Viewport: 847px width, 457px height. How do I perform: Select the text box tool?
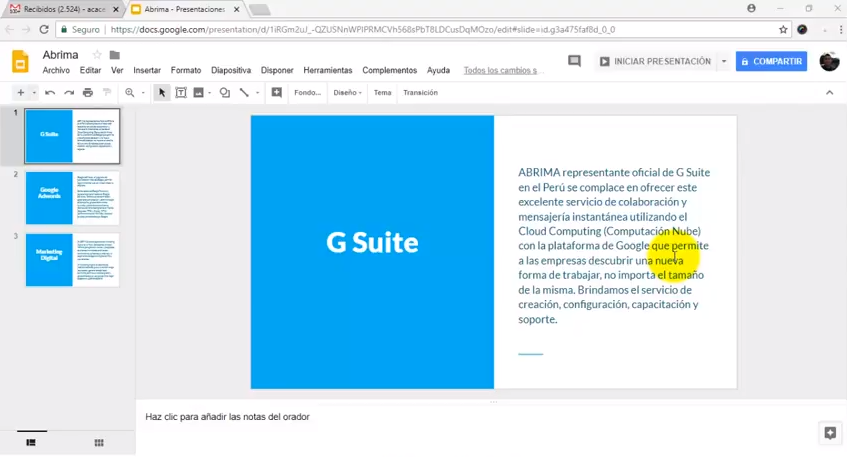[x=181, y=93]
